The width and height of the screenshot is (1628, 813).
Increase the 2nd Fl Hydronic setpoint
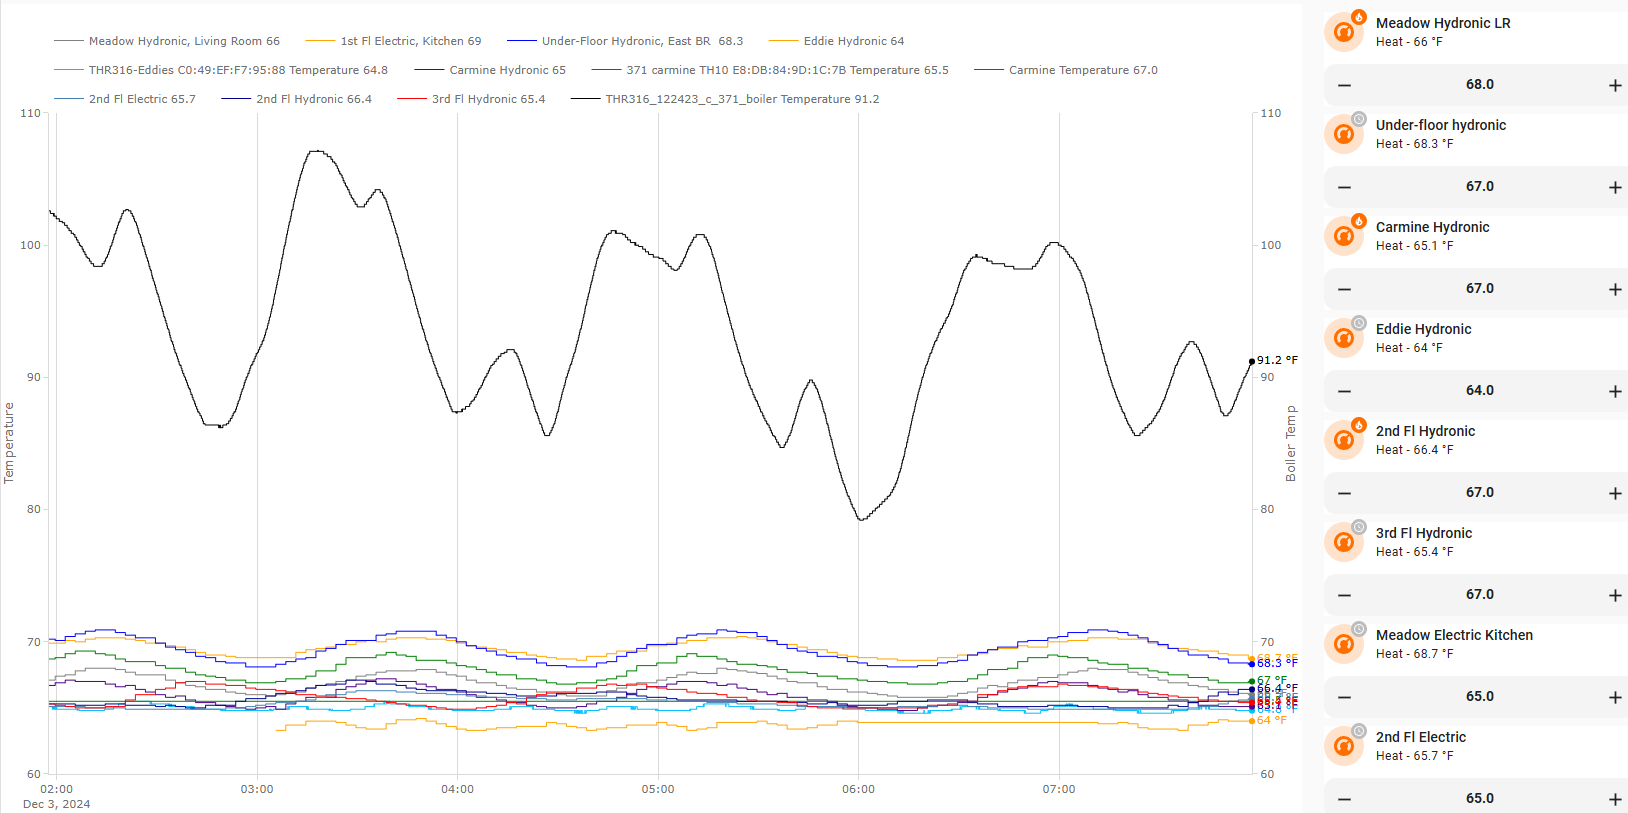[1615, 493]
